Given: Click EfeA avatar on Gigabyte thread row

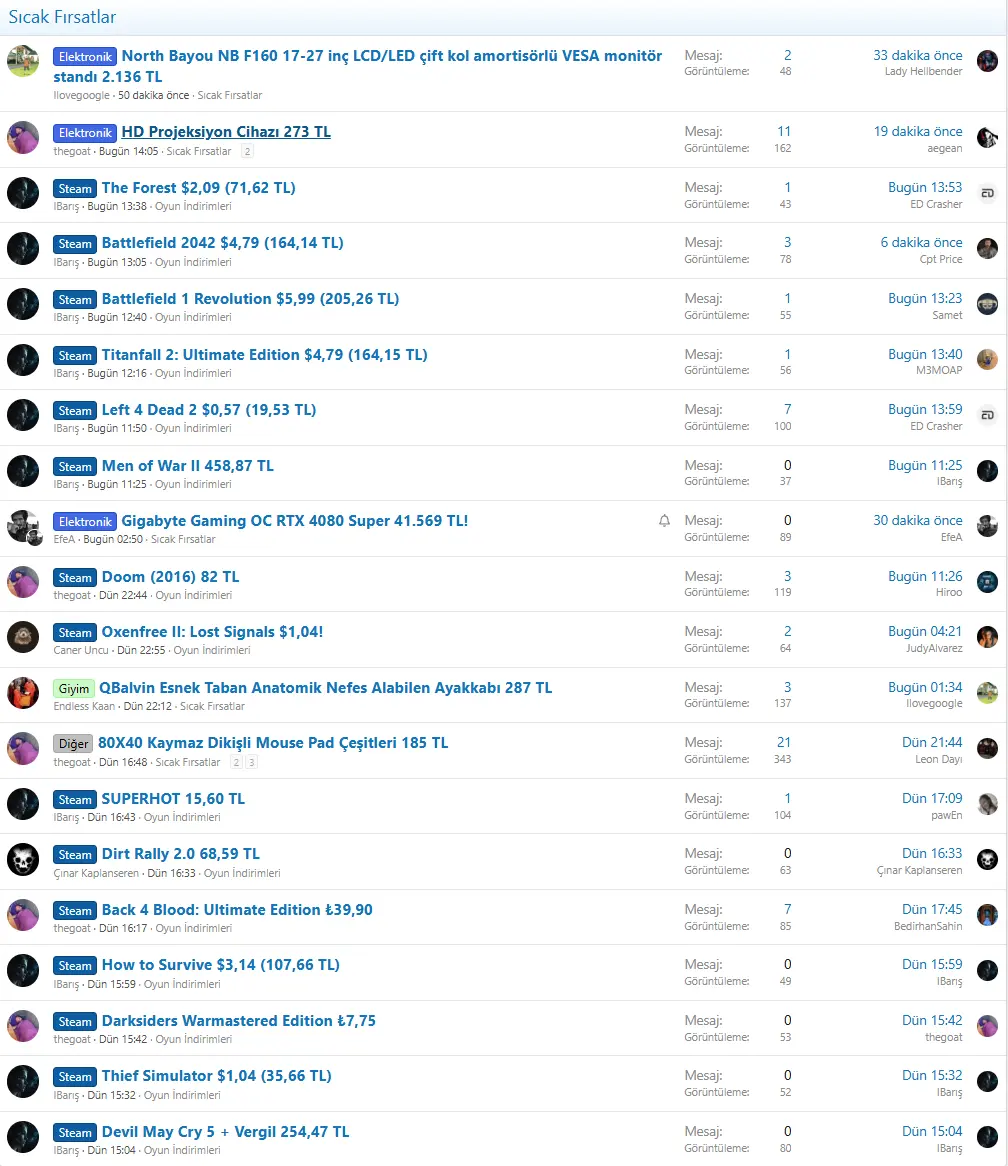Looking at the screenshot, I should tap(23, 526).
